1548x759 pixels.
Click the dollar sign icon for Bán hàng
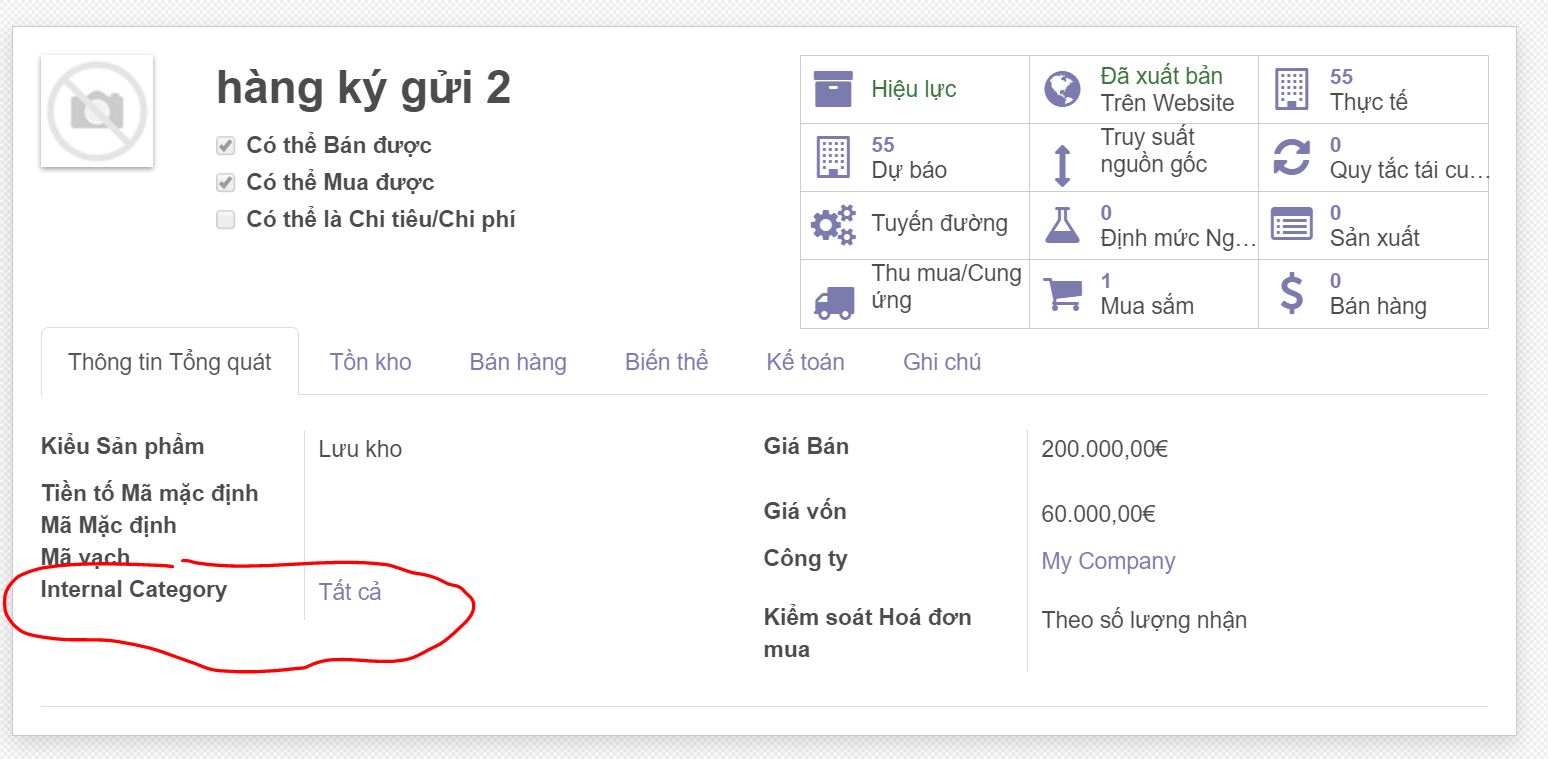coord(1292,293)
